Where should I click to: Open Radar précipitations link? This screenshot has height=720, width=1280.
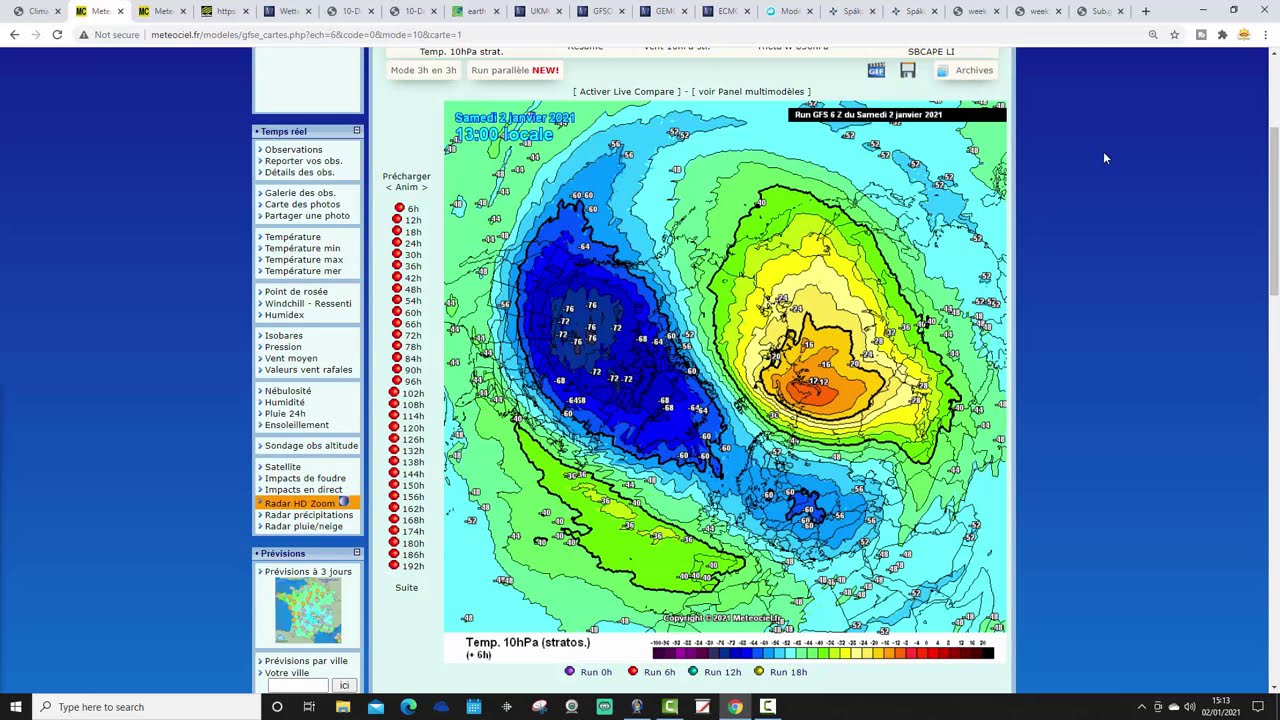click(308, 514)
